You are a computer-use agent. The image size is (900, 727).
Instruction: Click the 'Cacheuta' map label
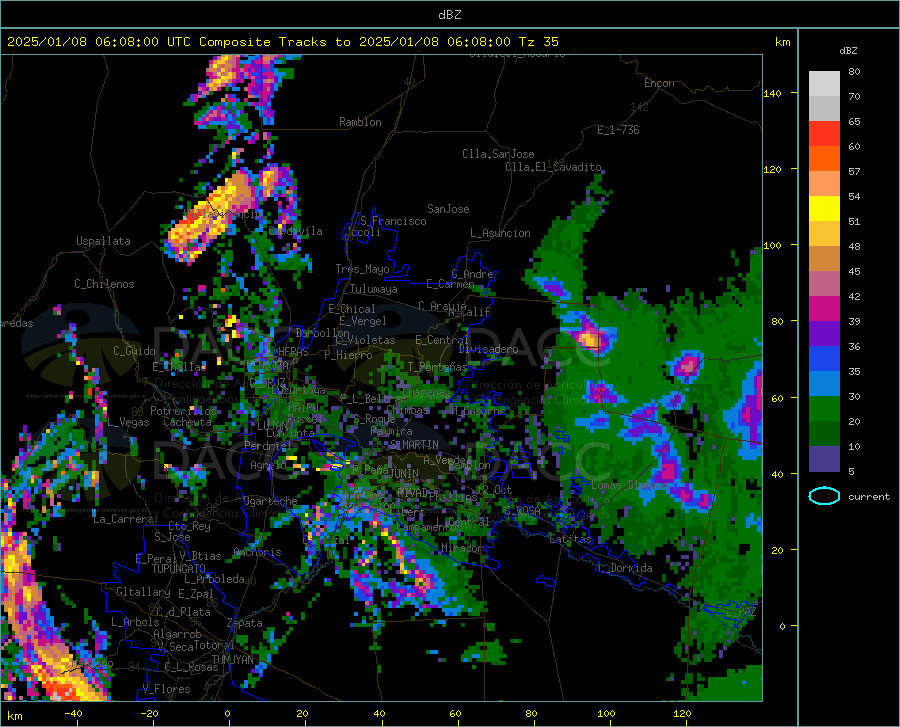[187, 422]
